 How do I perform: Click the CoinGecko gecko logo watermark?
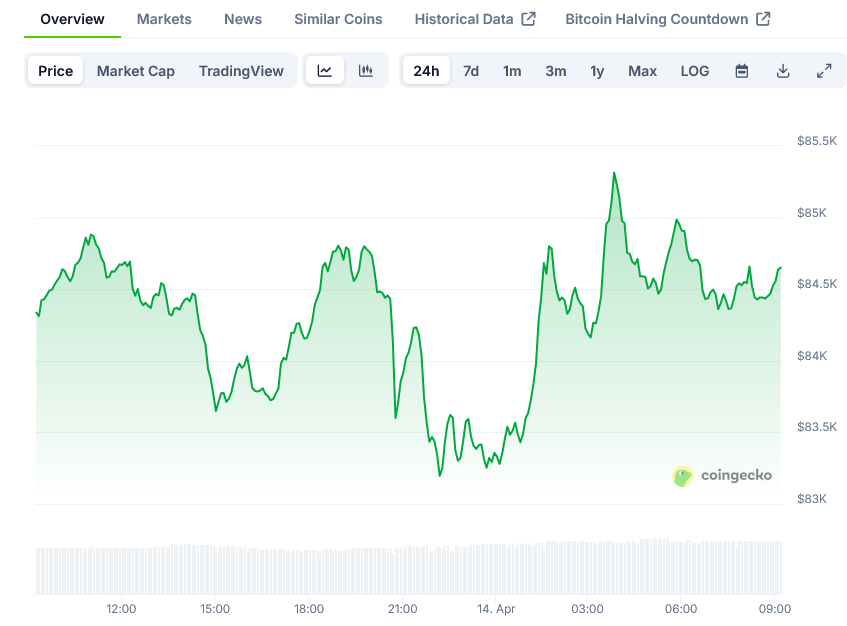tap(683, 476)
